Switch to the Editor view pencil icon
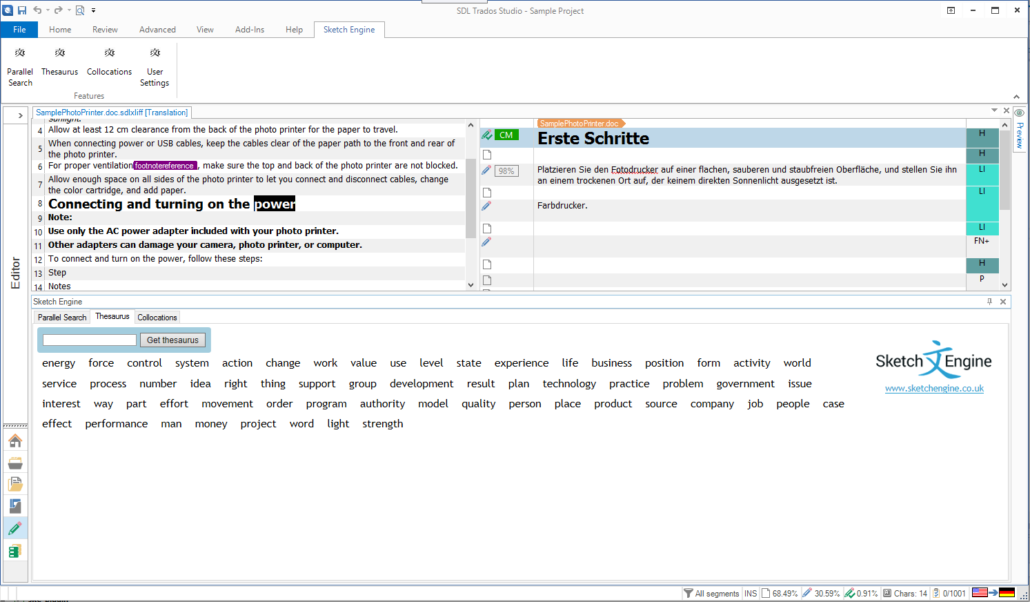This screenshot has height=602, width=1030. tap(15, 529)
